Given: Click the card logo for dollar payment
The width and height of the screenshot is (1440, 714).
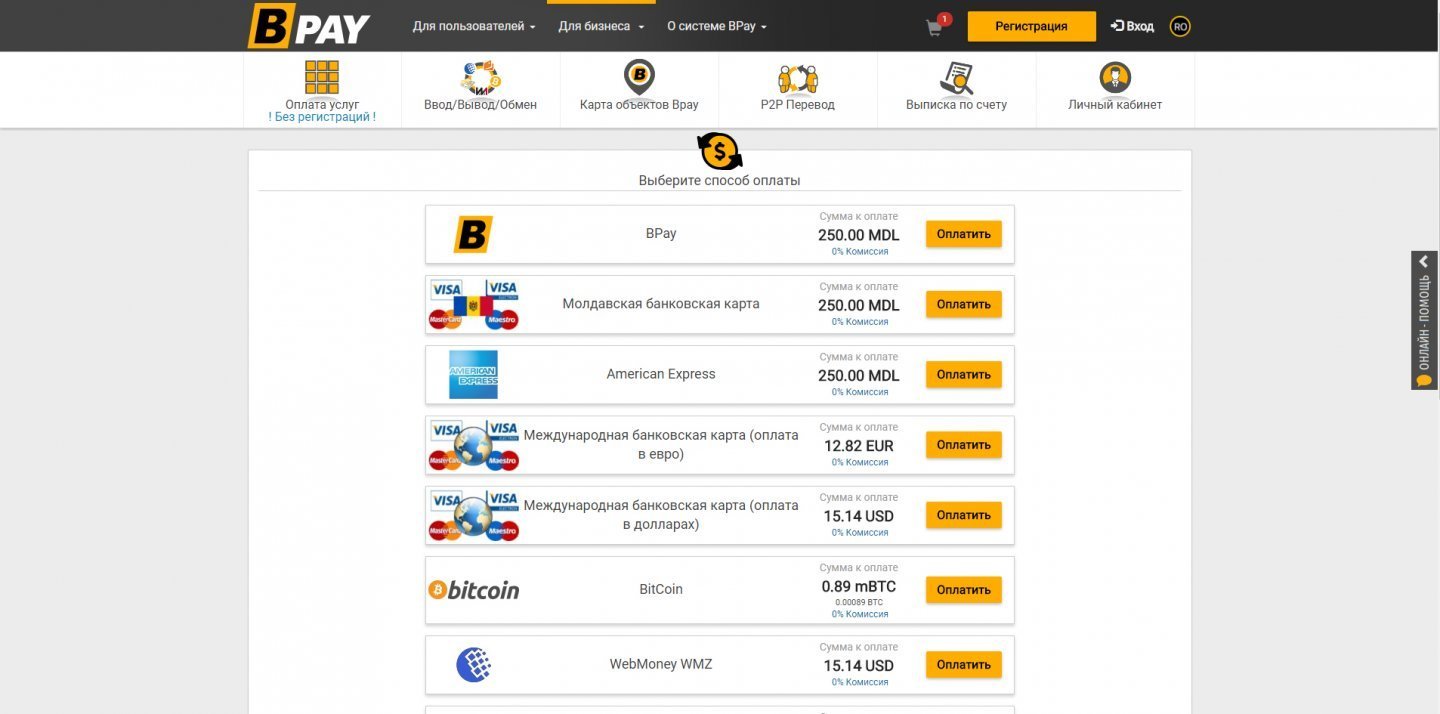Looking at the screenshot, I should click(x=473, y=515).
